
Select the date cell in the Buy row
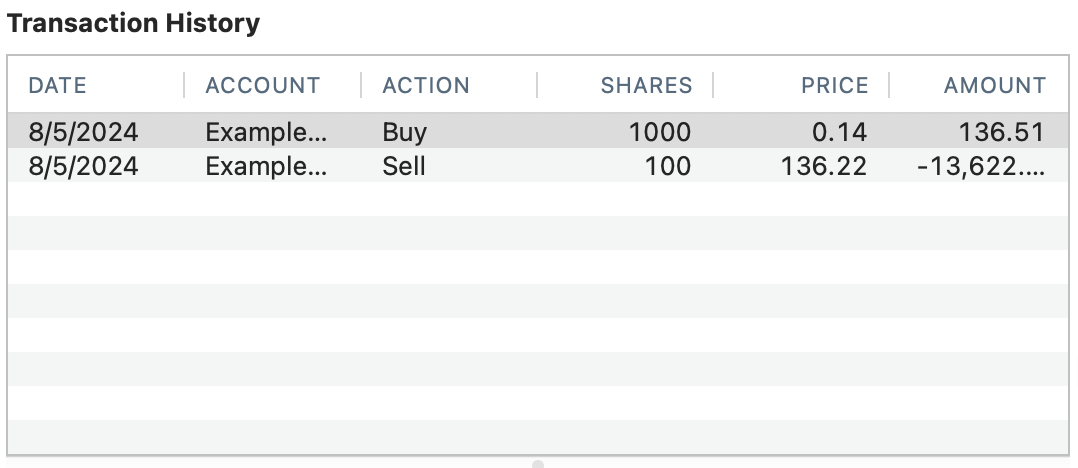tap(83, 132)
